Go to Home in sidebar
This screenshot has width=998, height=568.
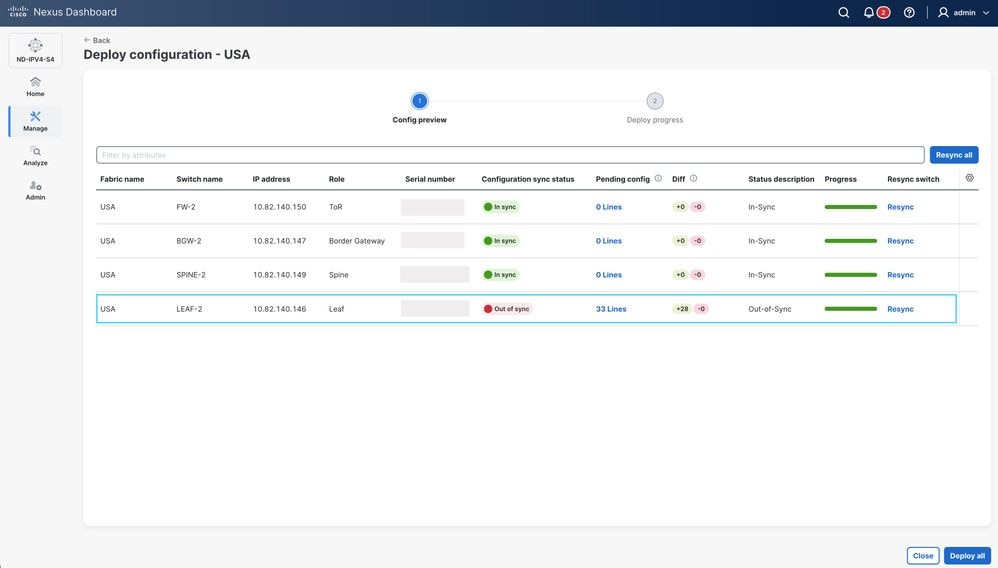(36, 87)
